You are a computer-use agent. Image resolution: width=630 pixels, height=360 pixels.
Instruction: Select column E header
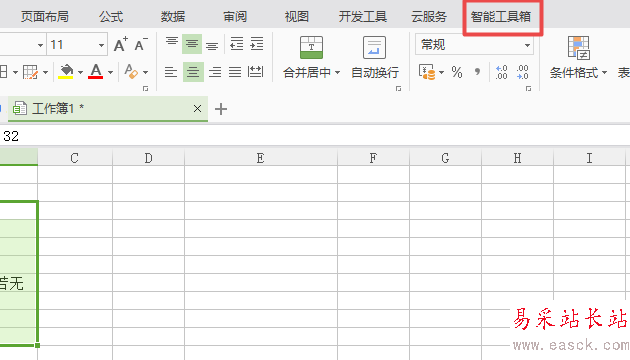(x=260, y=158)
